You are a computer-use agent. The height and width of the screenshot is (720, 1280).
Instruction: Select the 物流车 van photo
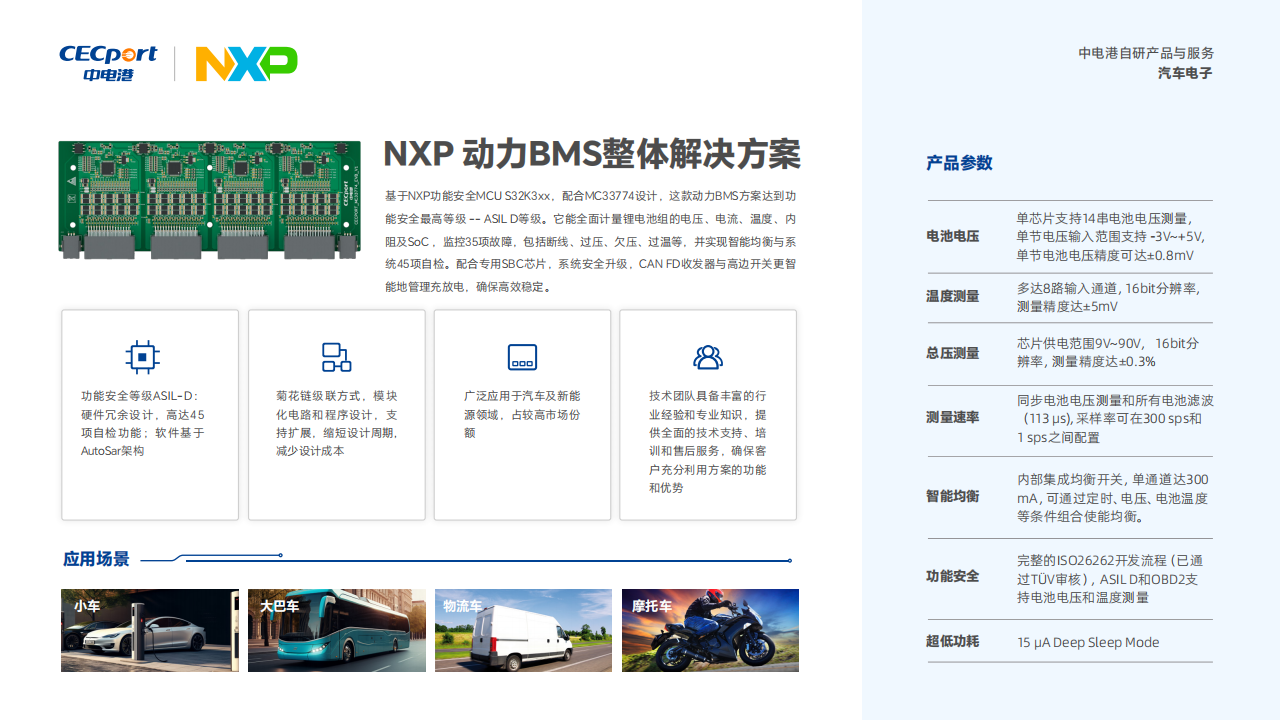523,630
